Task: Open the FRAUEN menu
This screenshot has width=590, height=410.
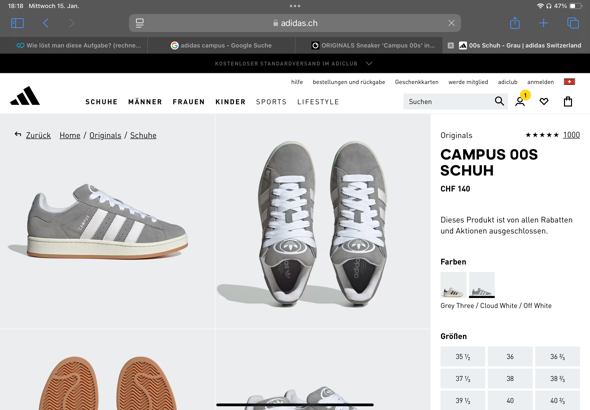Action: point(189,102)
